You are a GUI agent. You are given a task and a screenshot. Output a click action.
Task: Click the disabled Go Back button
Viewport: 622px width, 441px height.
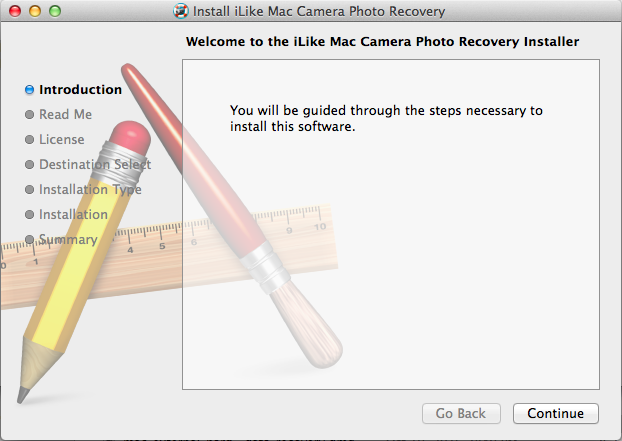click(461, 413)
